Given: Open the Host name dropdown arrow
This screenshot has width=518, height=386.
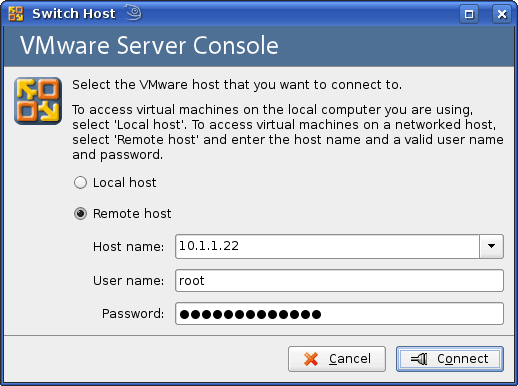Looking at the screenshot, I should [491, 246].
